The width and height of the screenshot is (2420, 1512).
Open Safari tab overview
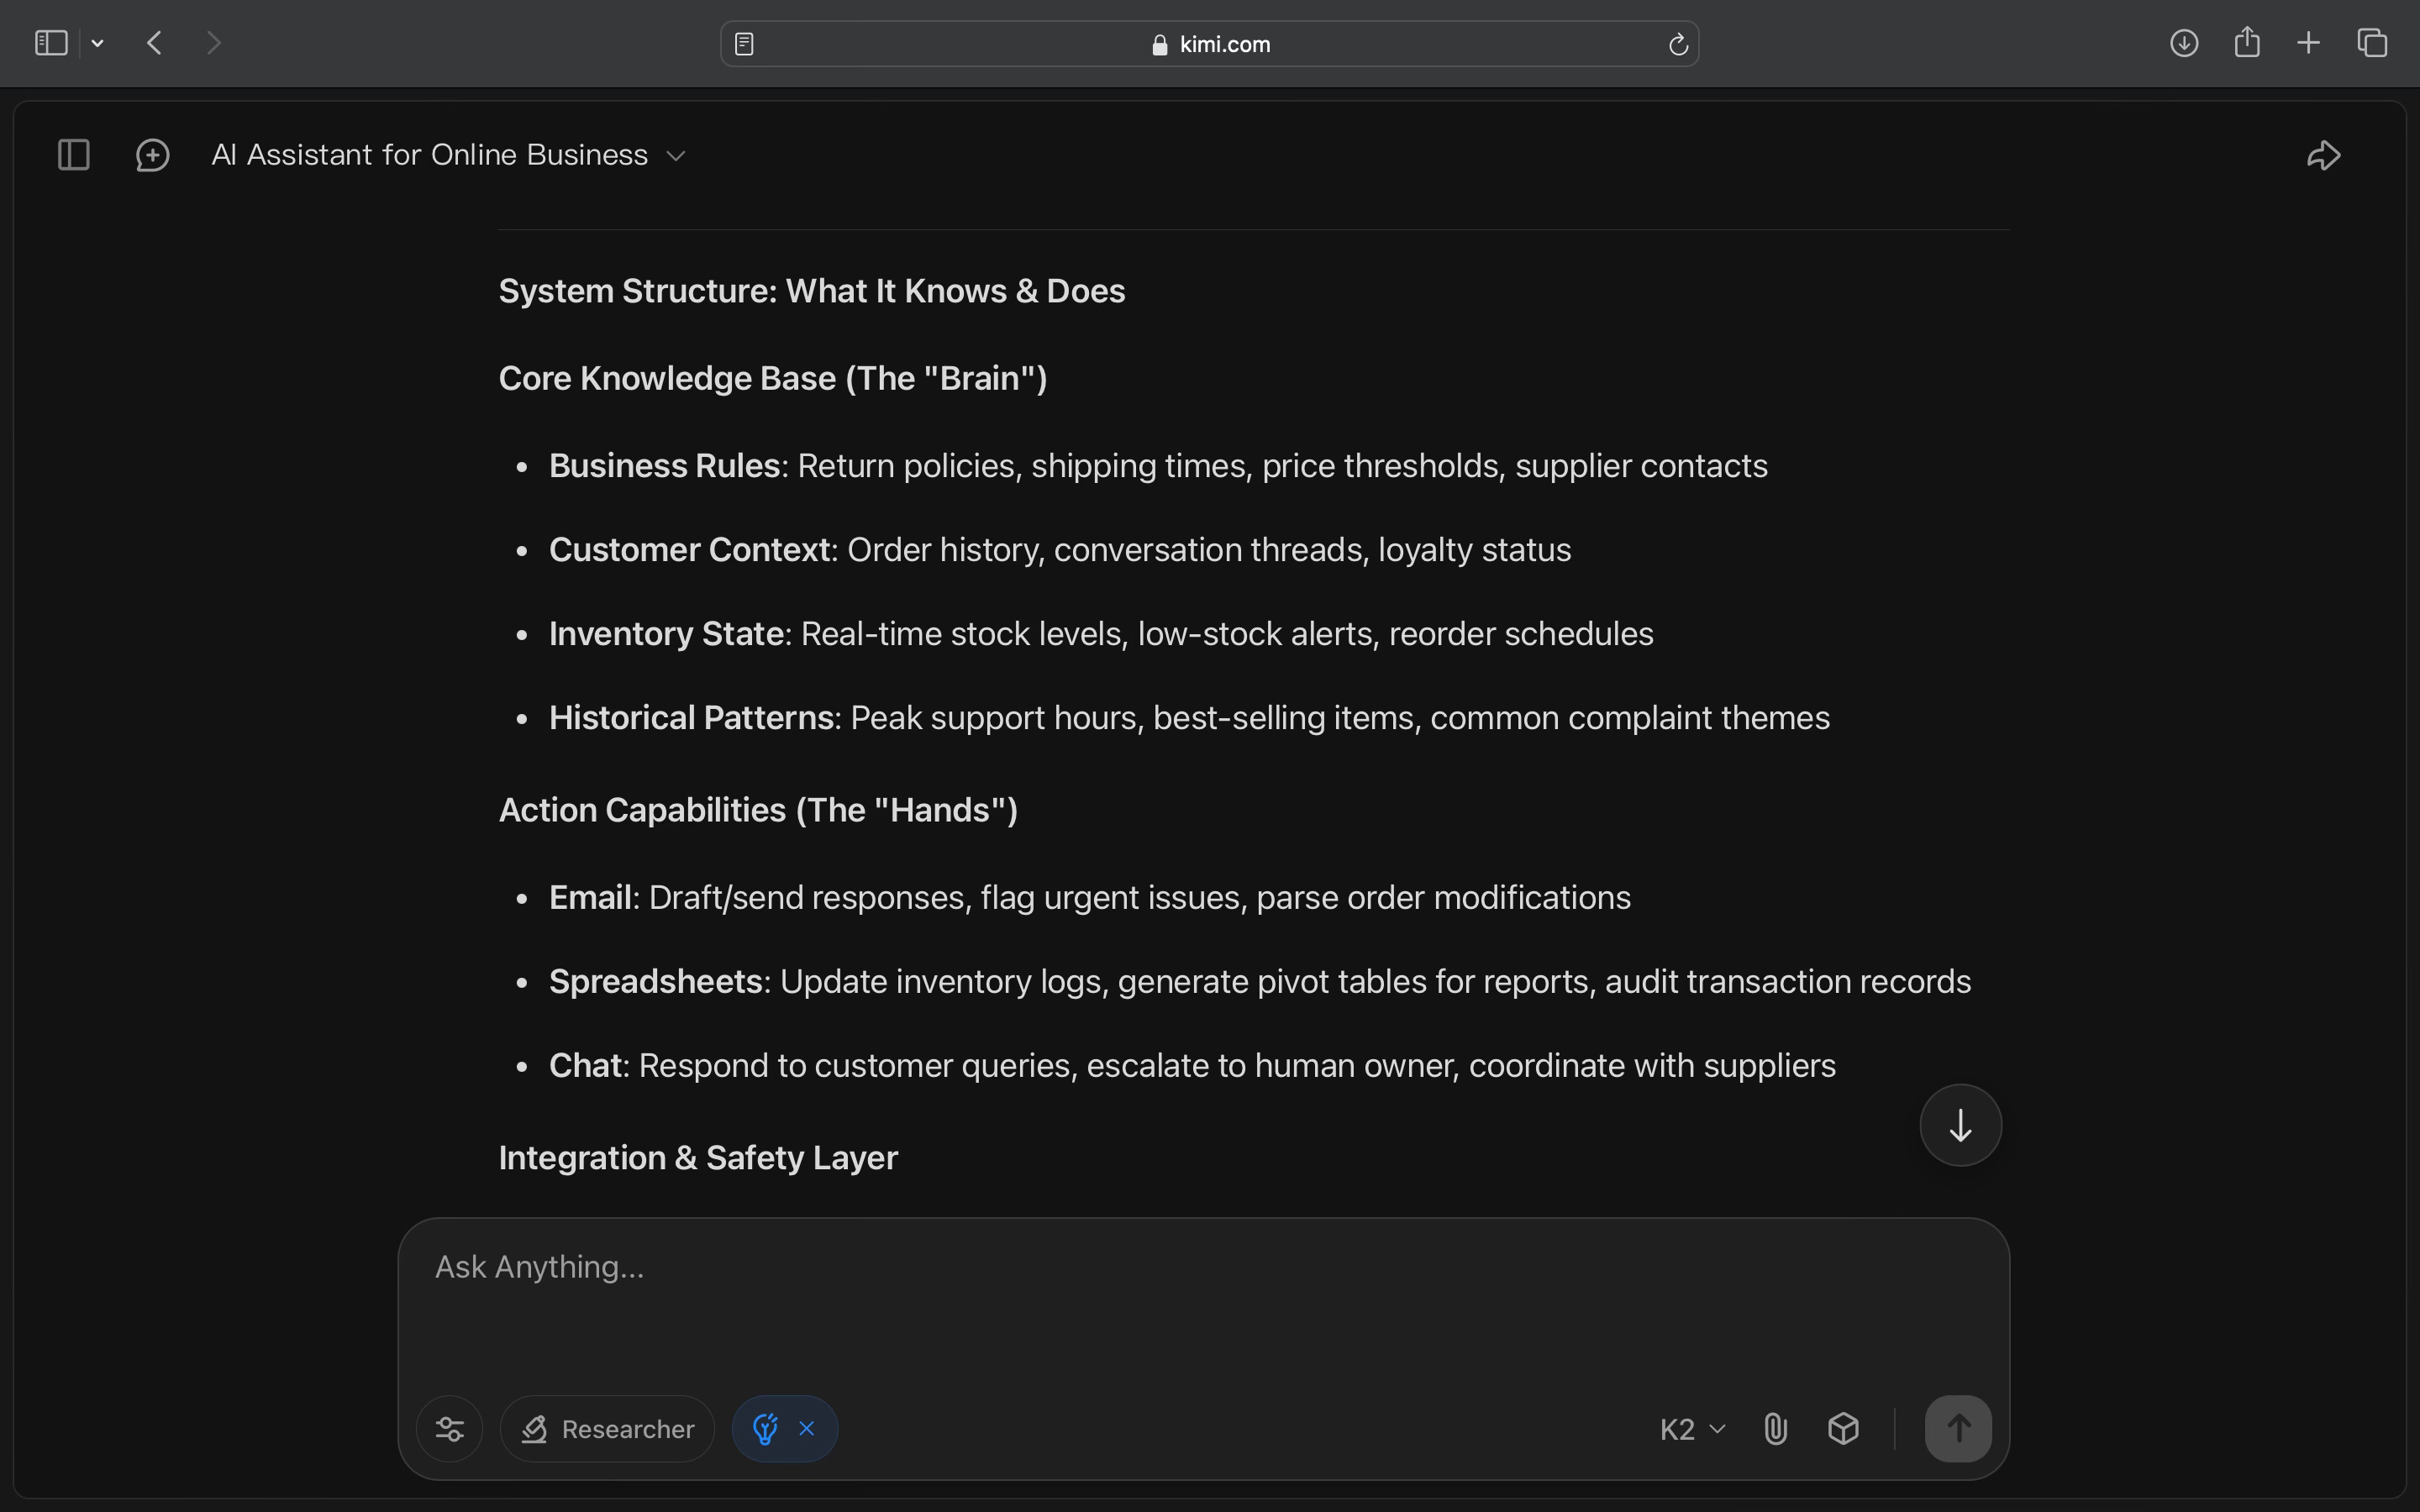(2372, 43)
